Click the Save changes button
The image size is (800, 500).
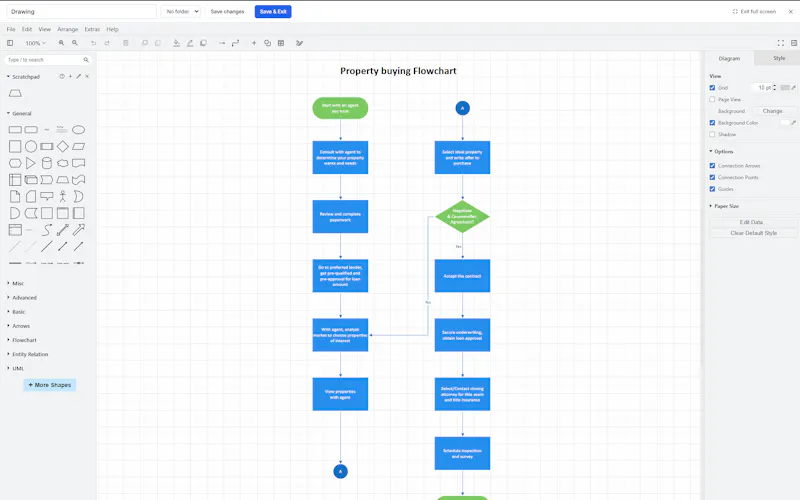coord(228,12)
